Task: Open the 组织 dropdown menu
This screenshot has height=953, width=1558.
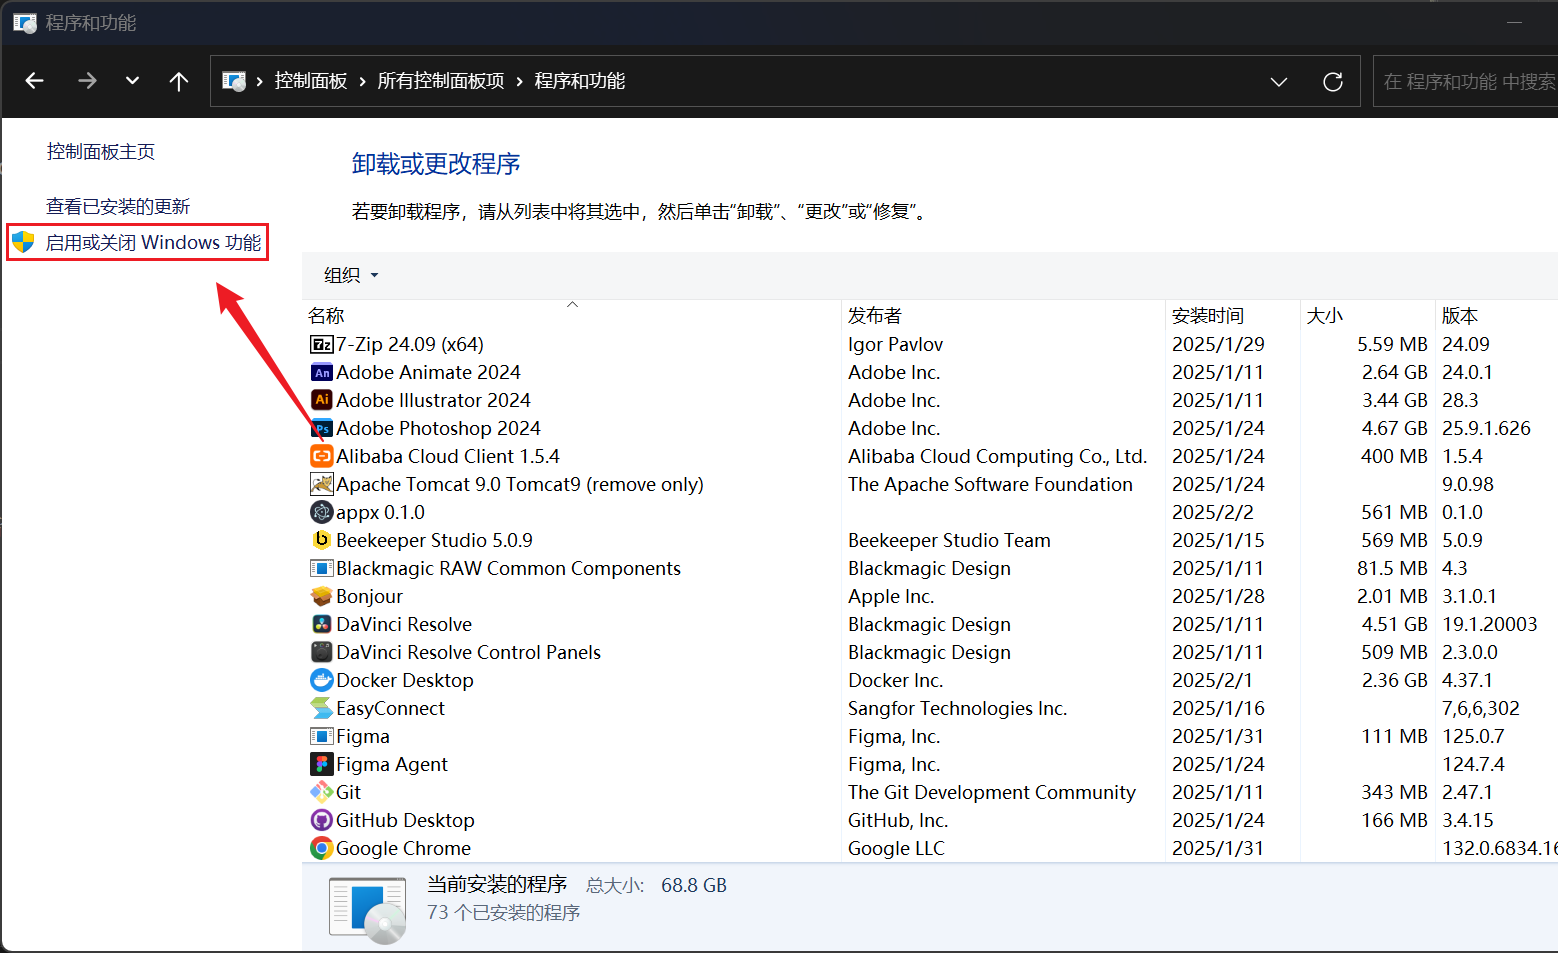Action: tap(350, 275)
